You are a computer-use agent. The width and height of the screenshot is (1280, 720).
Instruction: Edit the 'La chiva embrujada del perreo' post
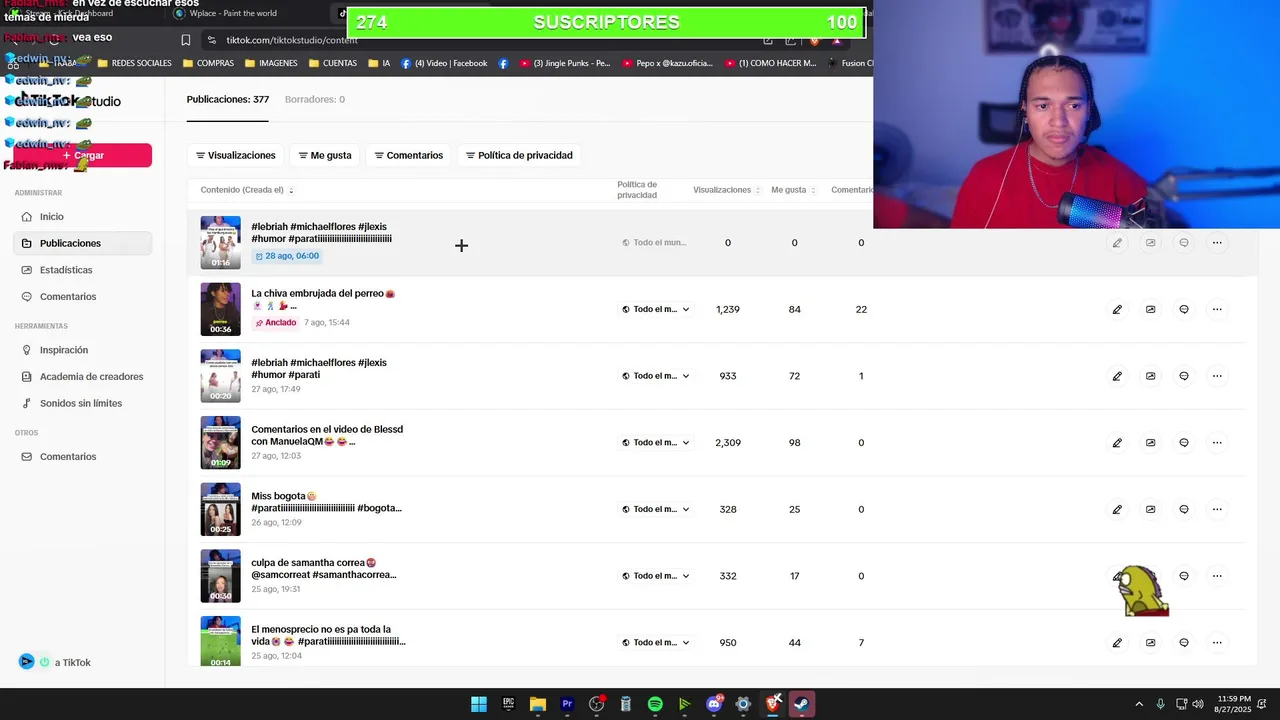[x=1117, y=309]
